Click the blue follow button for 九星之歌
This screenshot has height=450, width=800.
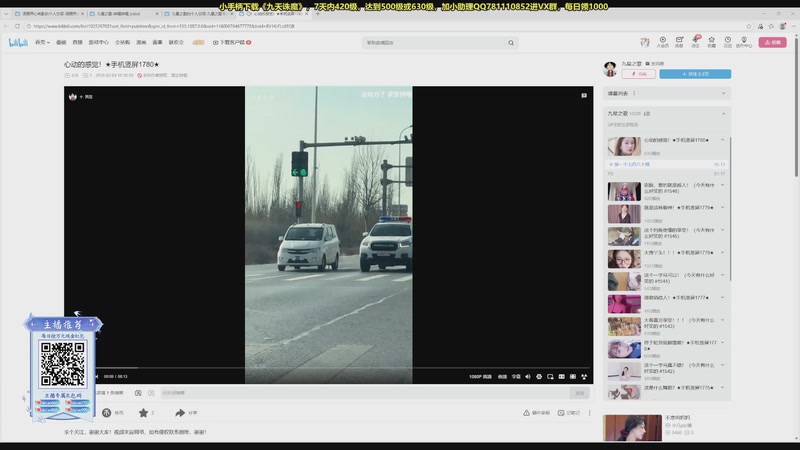695,74
